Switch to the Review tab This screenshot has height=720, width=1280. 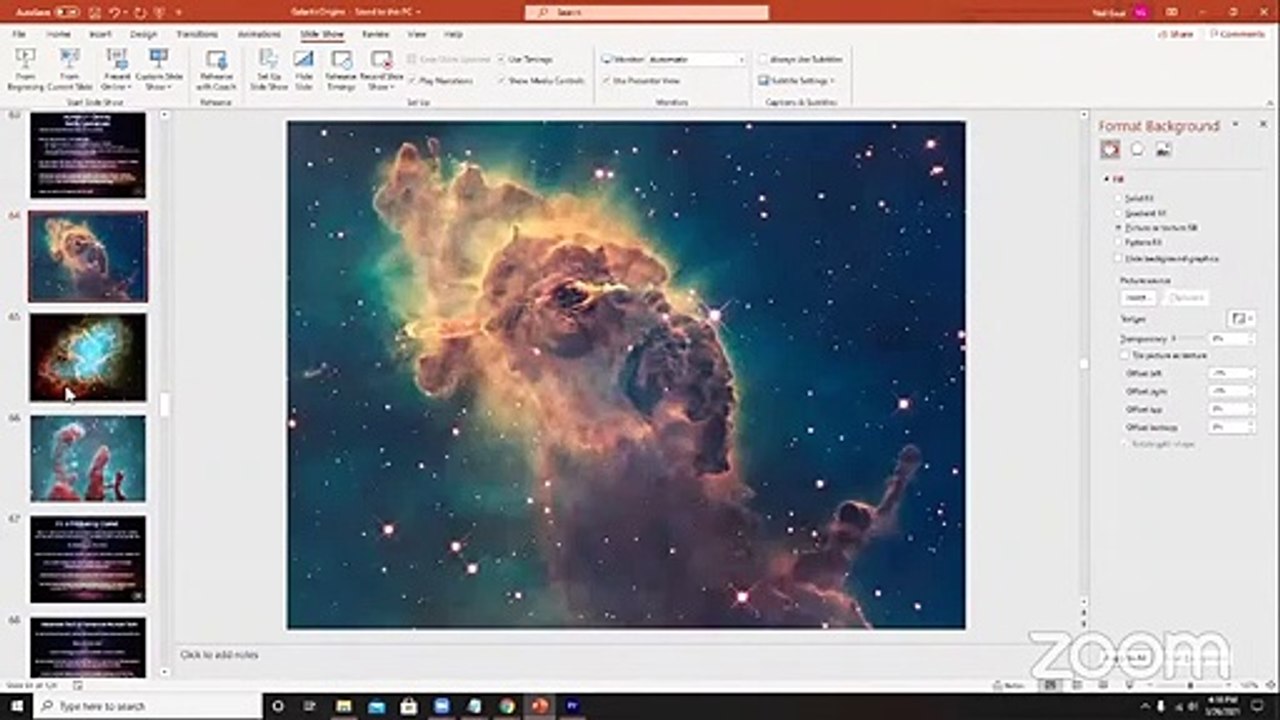(376, 34)
